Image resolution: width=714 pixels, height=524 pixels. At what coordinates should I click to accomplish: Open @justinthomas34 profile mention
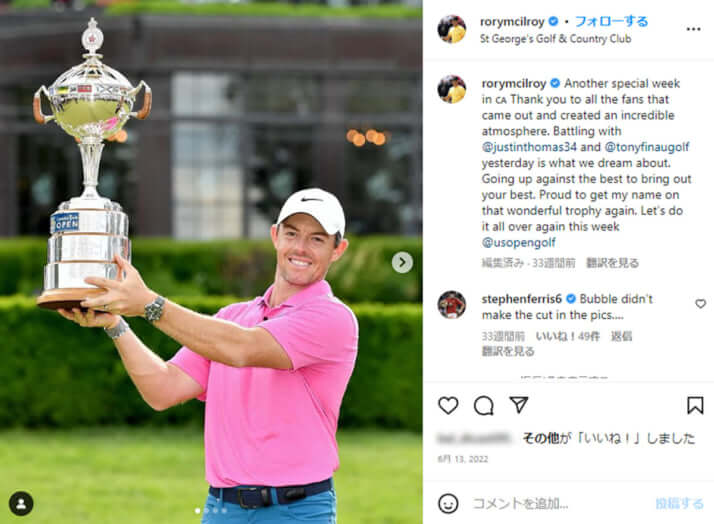(x=529, y=147)
